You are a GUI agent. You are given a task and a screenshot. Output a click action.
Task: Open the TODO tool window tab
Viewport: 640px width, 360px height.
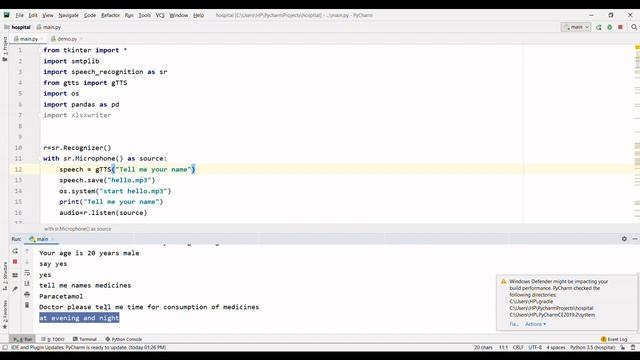(x=53, y=339)
